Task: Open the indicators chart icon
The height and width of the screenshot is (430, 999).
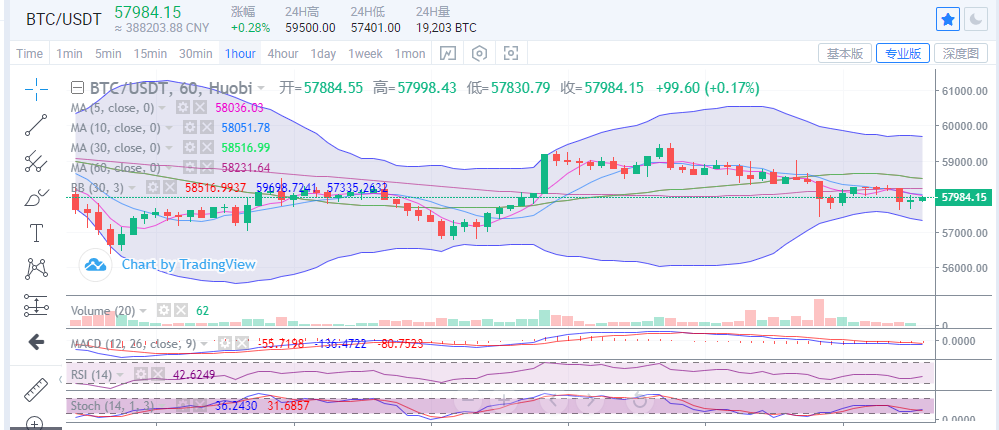Action: (449, 54)
